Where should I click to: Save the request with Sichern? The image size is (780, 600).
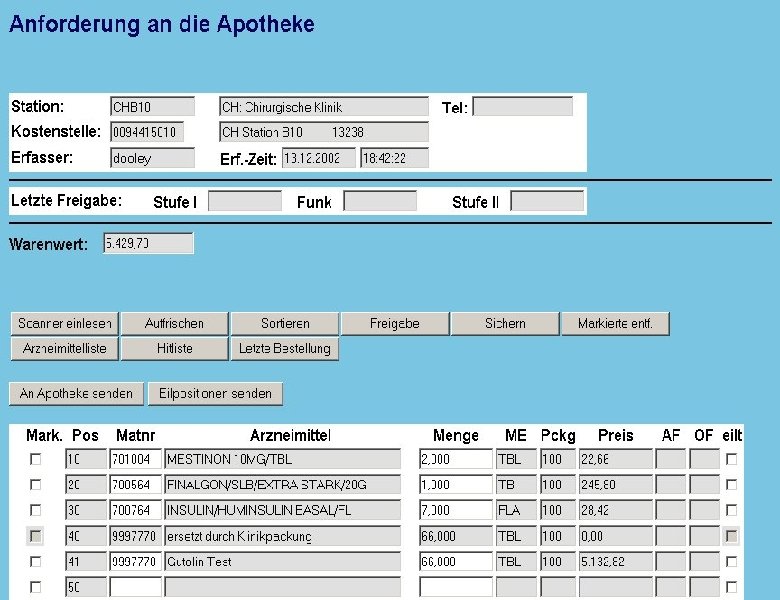(x=505, y=324)
